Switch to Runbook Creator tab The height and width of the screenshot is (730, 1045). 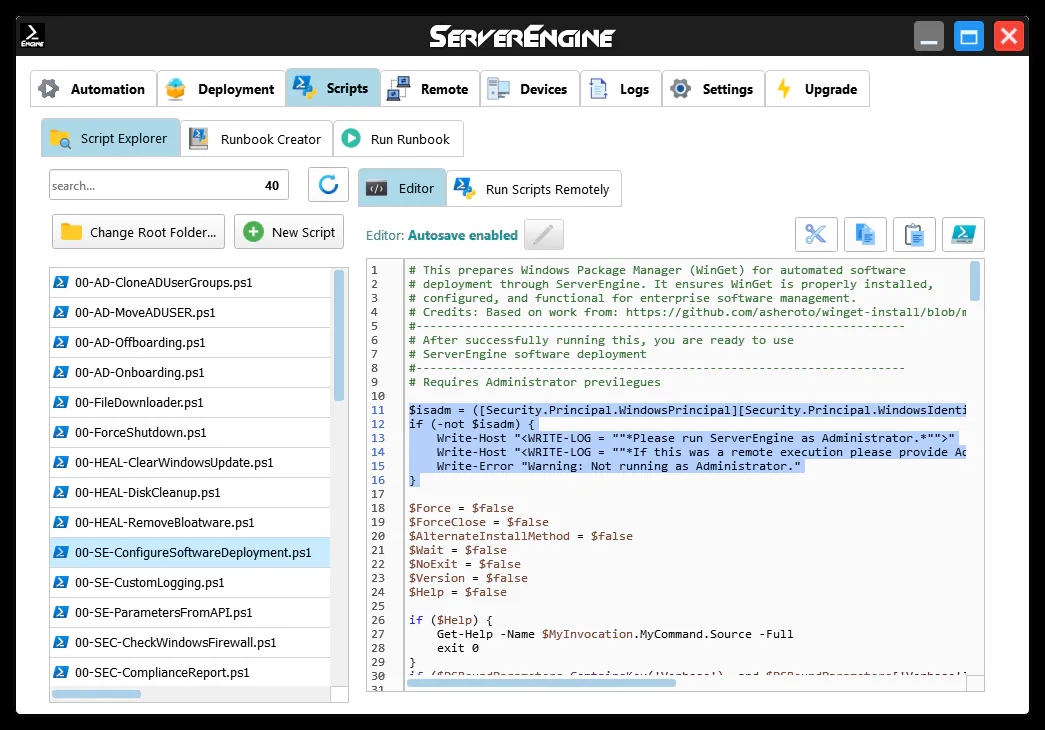point(257,139)
